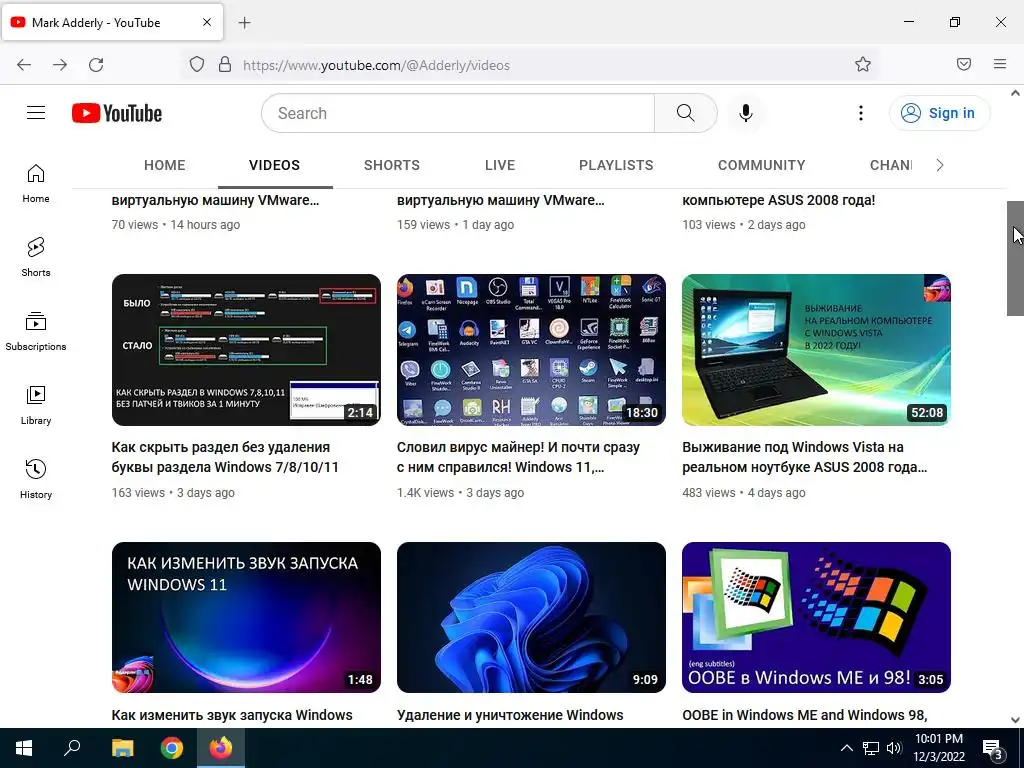This screenshot has height=768, width=1024.
Task: Open Library in sidebar
Action: [x=36, y=406]
